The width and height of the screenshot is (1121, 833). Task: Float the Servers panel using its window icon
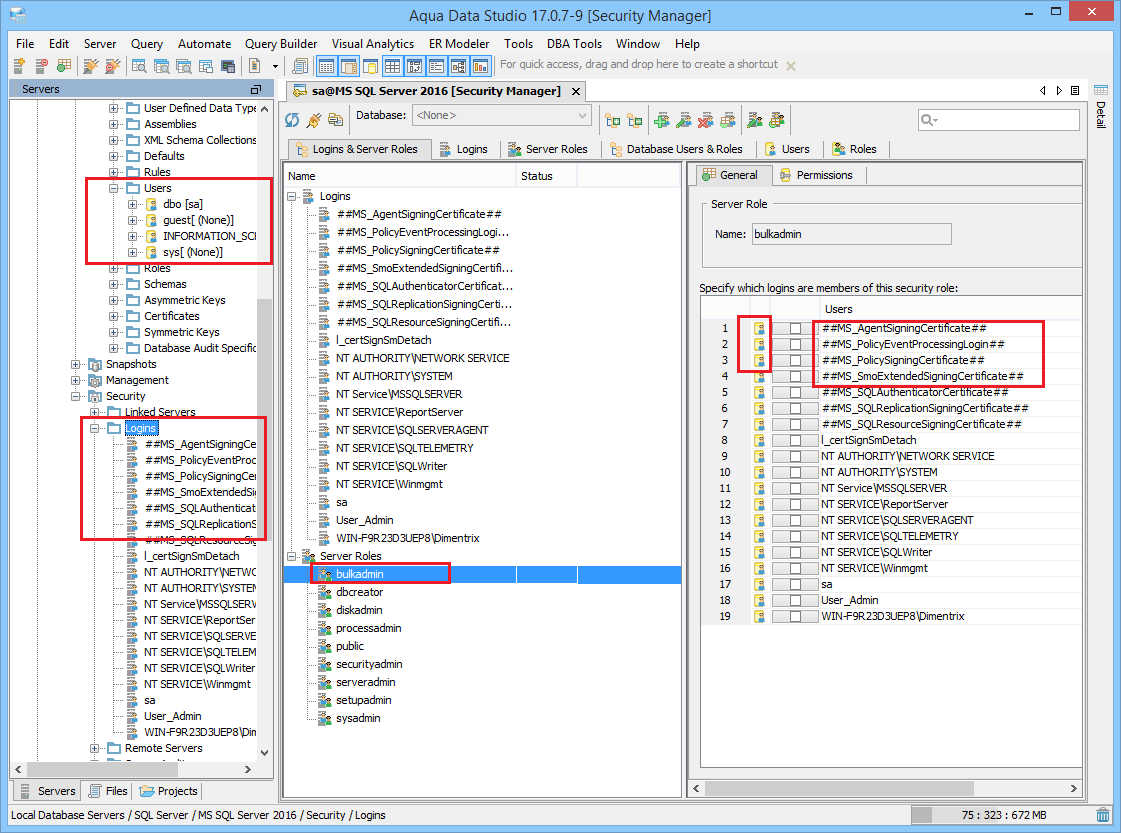[256, 89]
